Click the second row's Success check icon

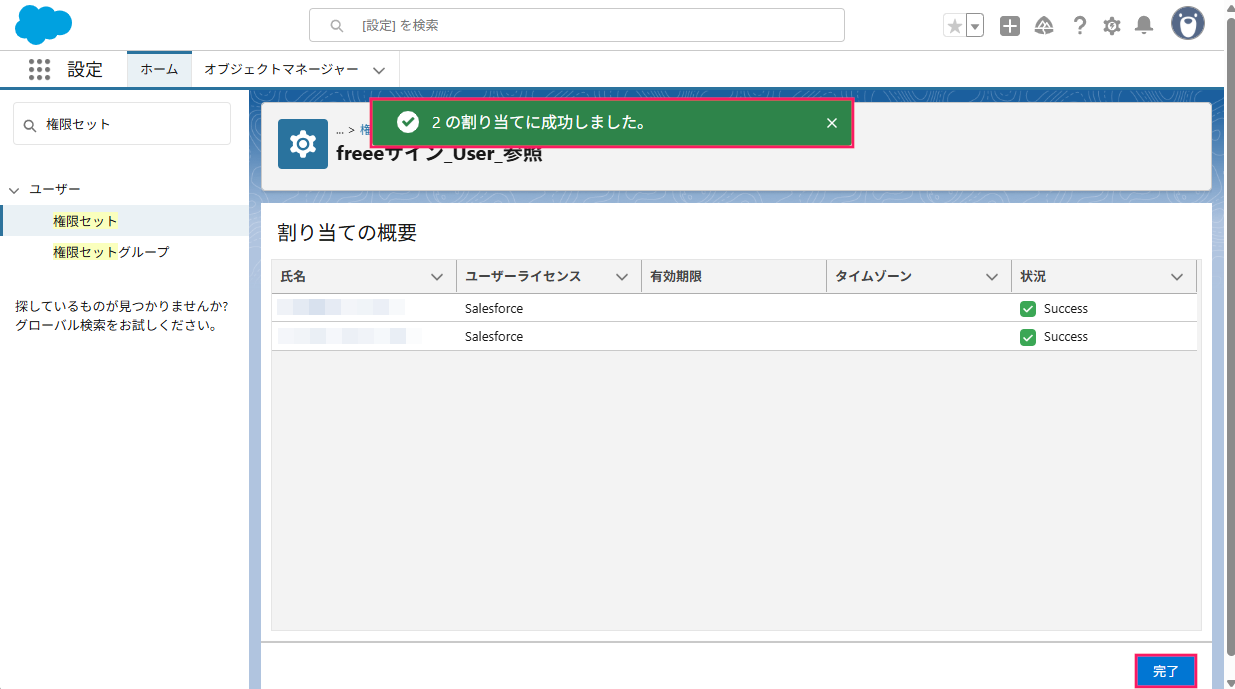point(1028,337)
